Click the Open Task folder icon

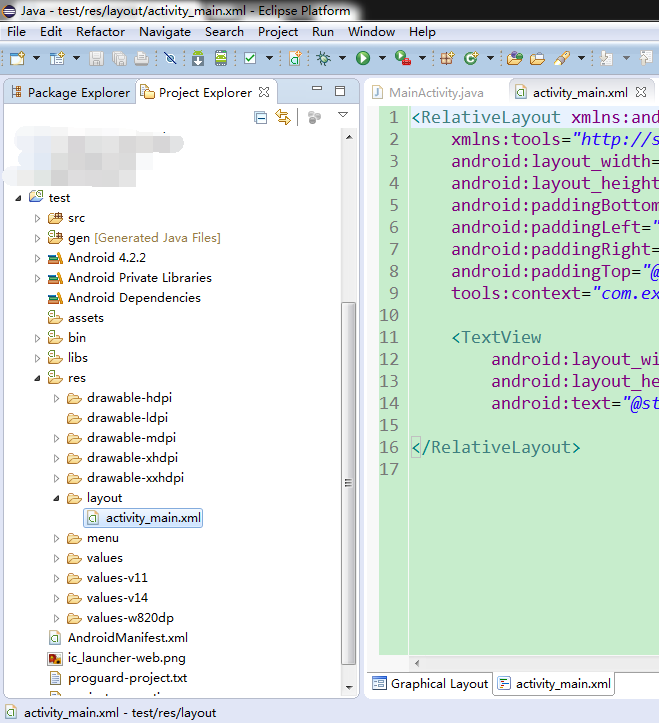pos(538,59)
